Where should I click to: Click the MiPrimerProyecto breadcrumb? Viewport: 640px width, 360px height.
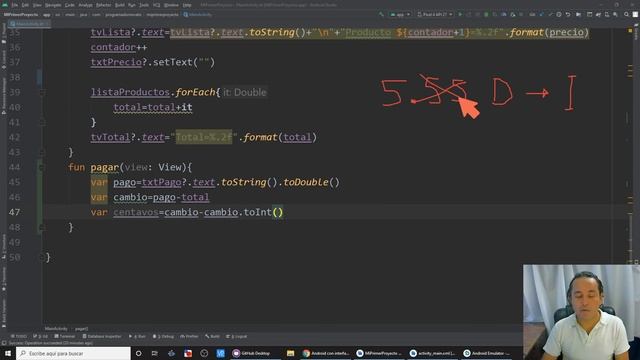[x=20, y=15]
